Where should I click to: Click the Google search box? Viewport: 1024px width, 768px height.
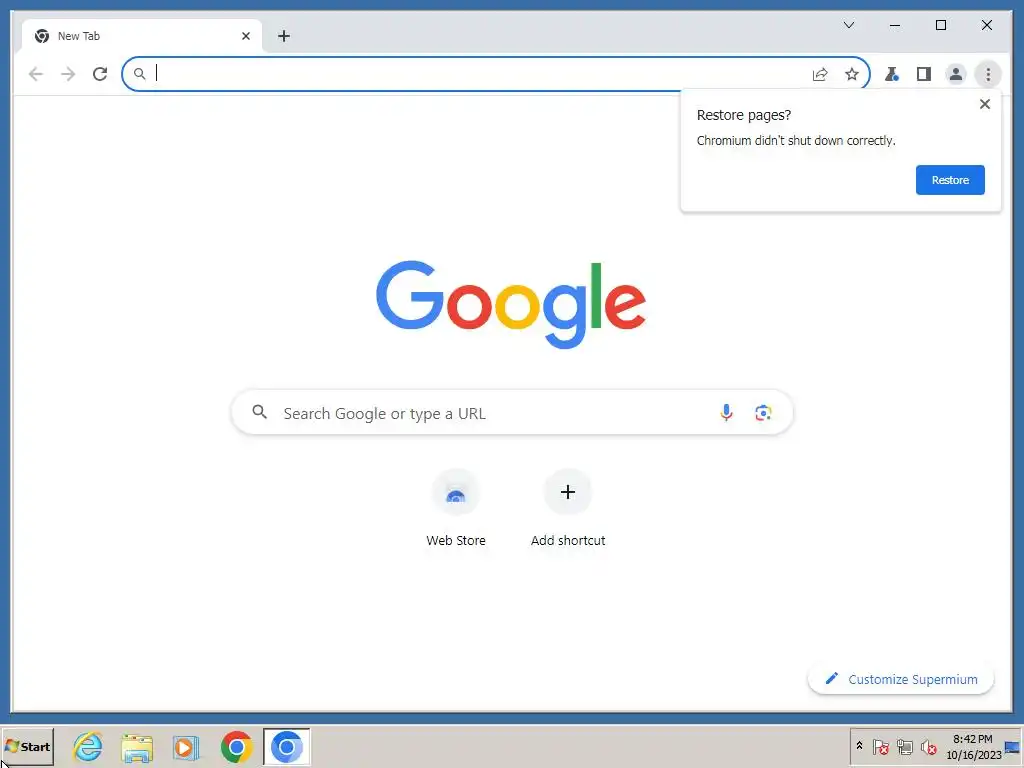click(x=512, y=413)
